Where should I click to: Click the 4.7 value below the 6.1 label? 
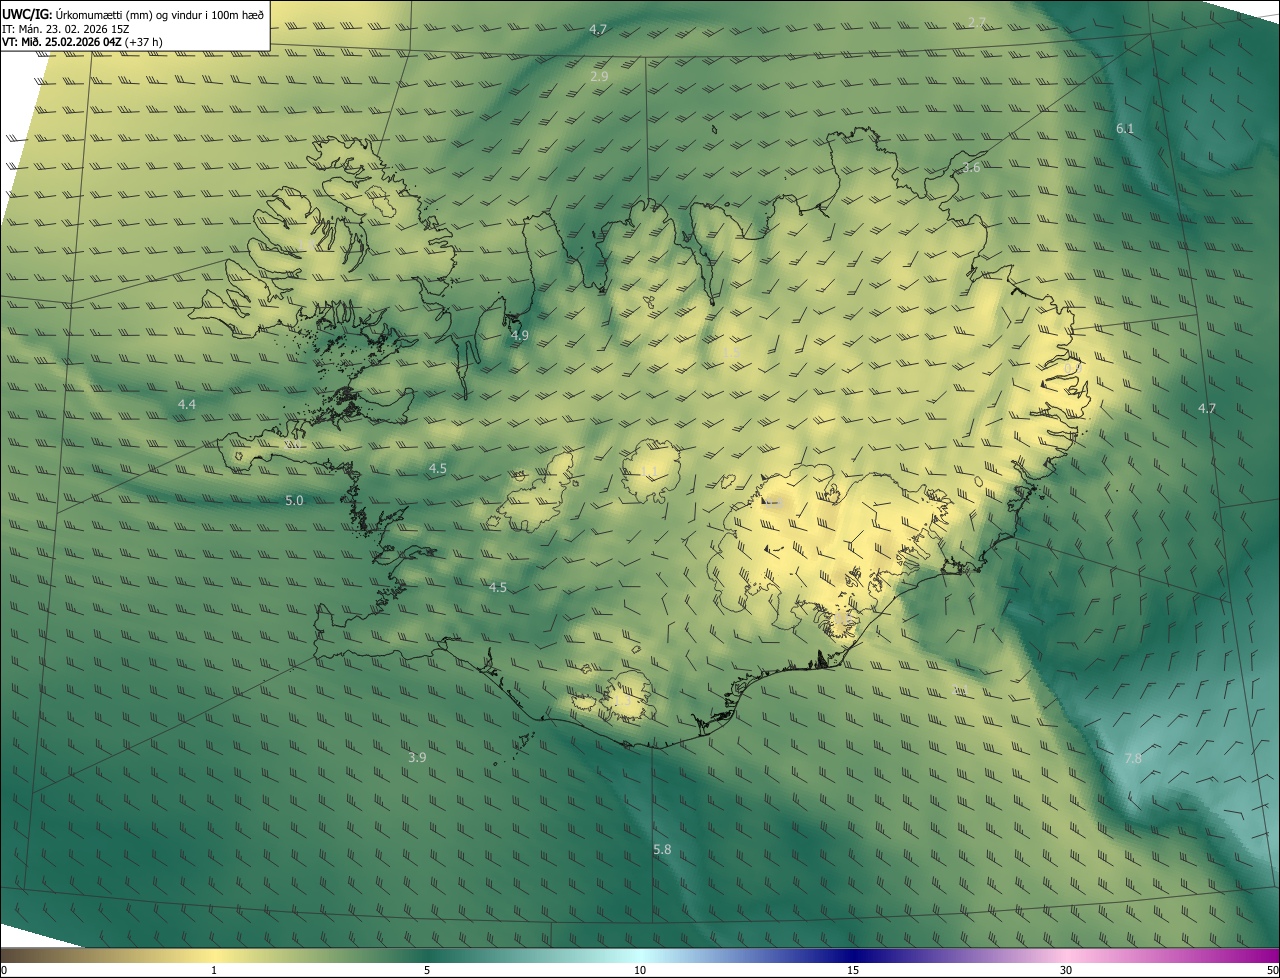pos(1207,408)
